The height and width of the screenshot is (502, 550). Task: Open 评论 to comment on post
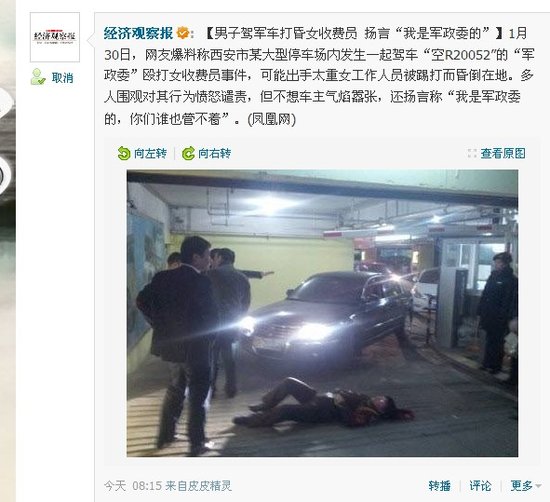(x=480, y=486)
